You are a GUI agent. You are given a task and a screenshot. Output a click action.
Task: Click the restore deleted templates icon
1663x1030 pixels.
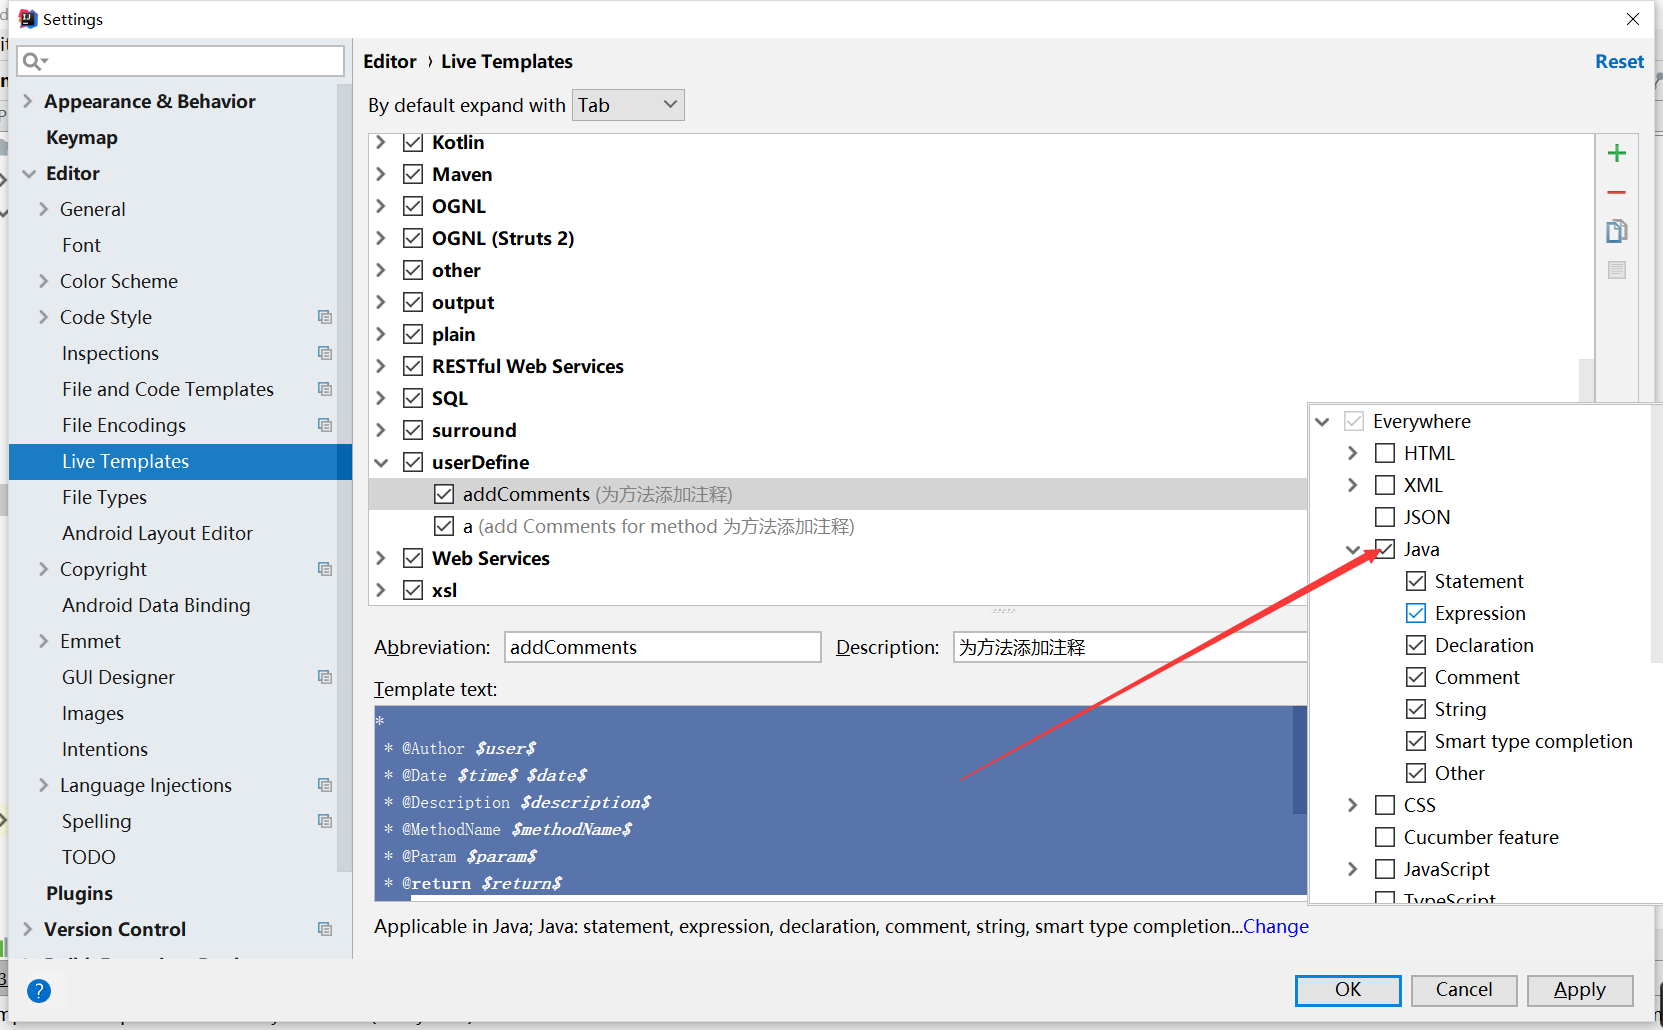[x=1616, y=270]
